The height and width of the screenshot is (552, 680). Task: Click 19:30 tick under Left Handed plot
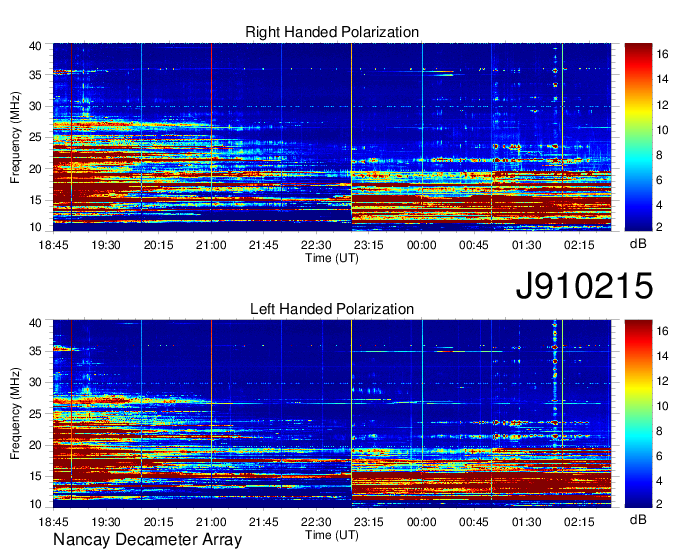point(106,522)
